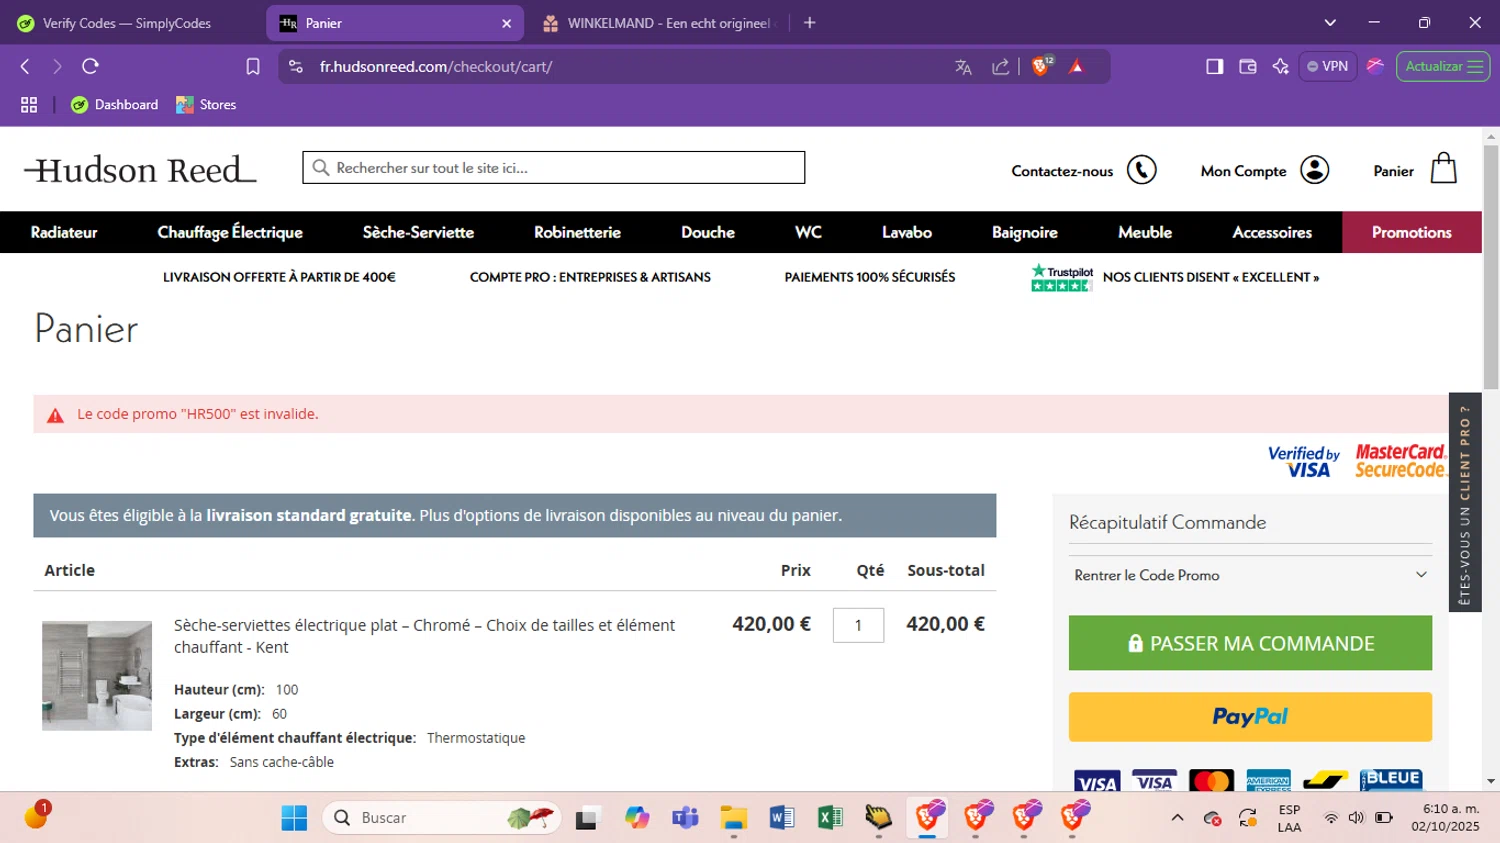This screenshot has height=843, width=1500.
Task: Click the VPN button
Action: (1327, 66)
